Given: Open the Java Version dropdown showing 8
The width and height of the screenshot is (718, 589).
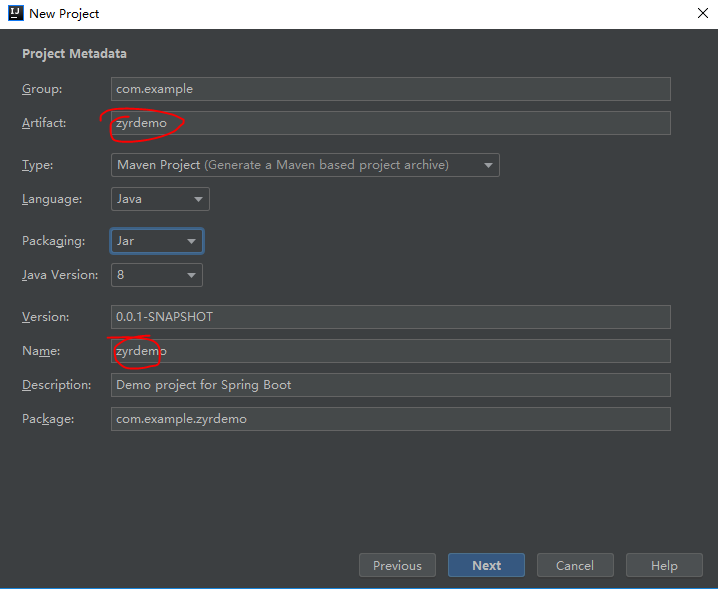Looking at the screenshot, I should pos(157,275).
